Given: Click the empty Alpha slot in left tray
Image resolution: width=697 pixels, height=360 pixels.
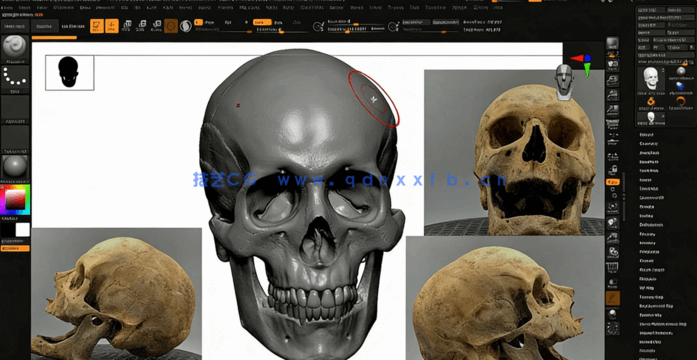Looking at the screenshot, I should pyautogui.click(x=15, y=109).
